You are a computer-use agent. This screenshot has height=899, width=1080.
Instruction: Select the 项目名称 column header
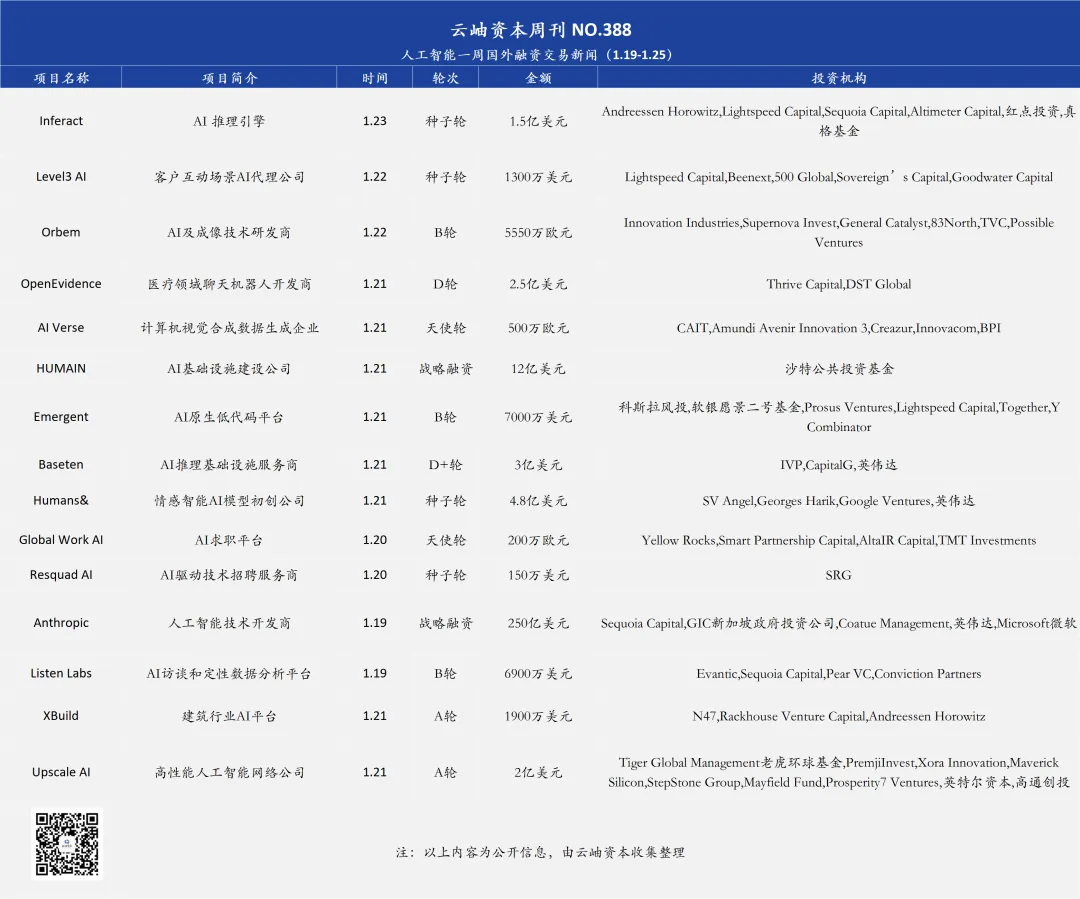click(x=61, y=78)
